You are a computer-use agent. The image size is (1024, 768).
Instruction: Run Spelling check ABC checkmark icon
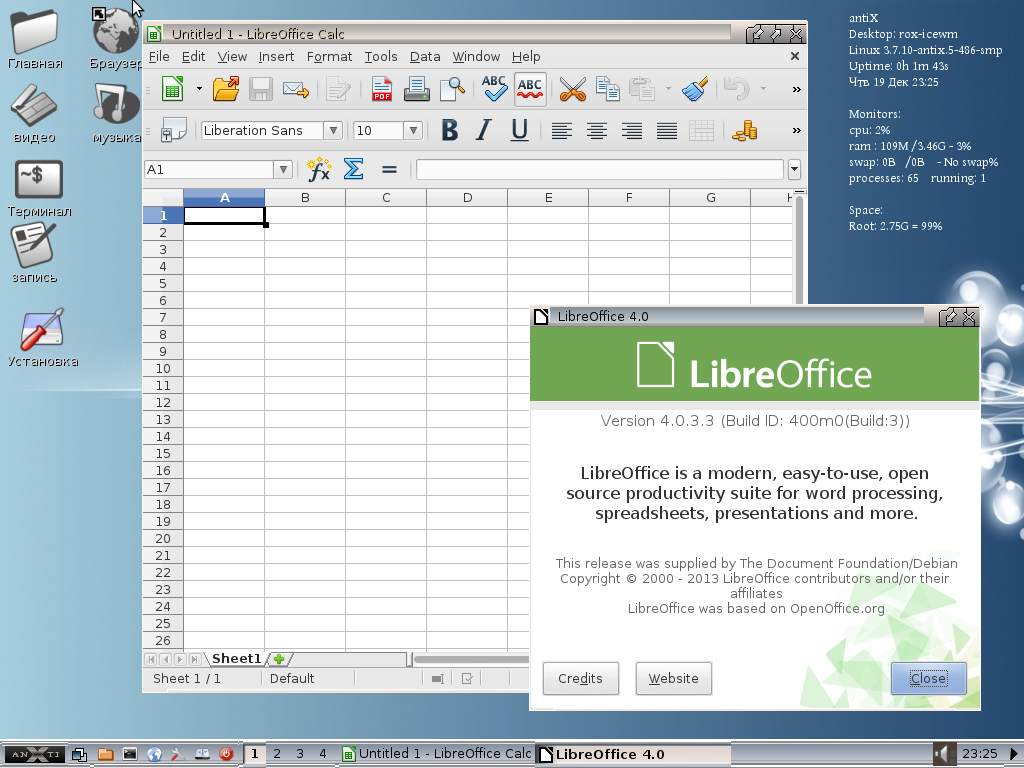[494, 88]
